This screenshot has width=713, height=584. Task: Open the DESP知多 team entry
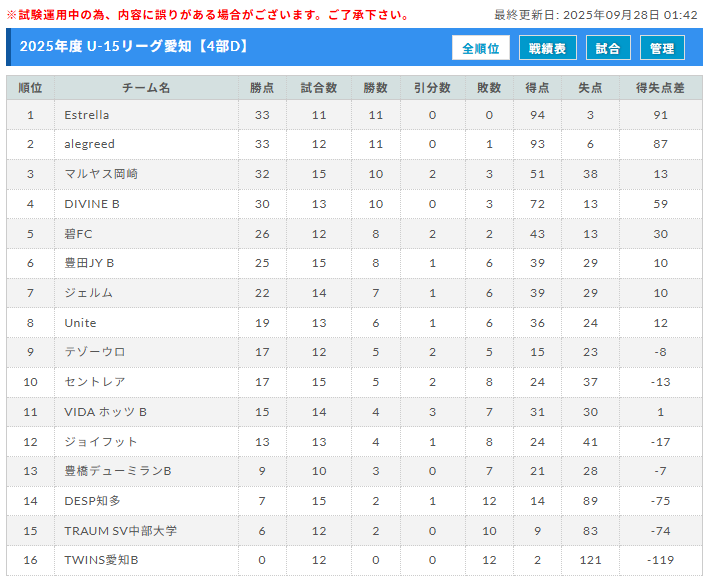coord(92,501)
